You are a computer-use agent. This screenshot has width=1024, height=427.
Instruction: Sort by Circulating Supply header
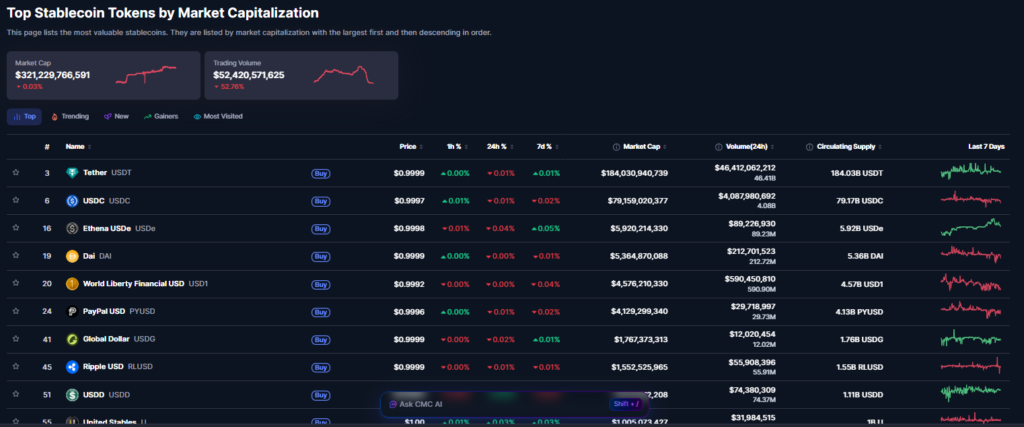(849, 147)
